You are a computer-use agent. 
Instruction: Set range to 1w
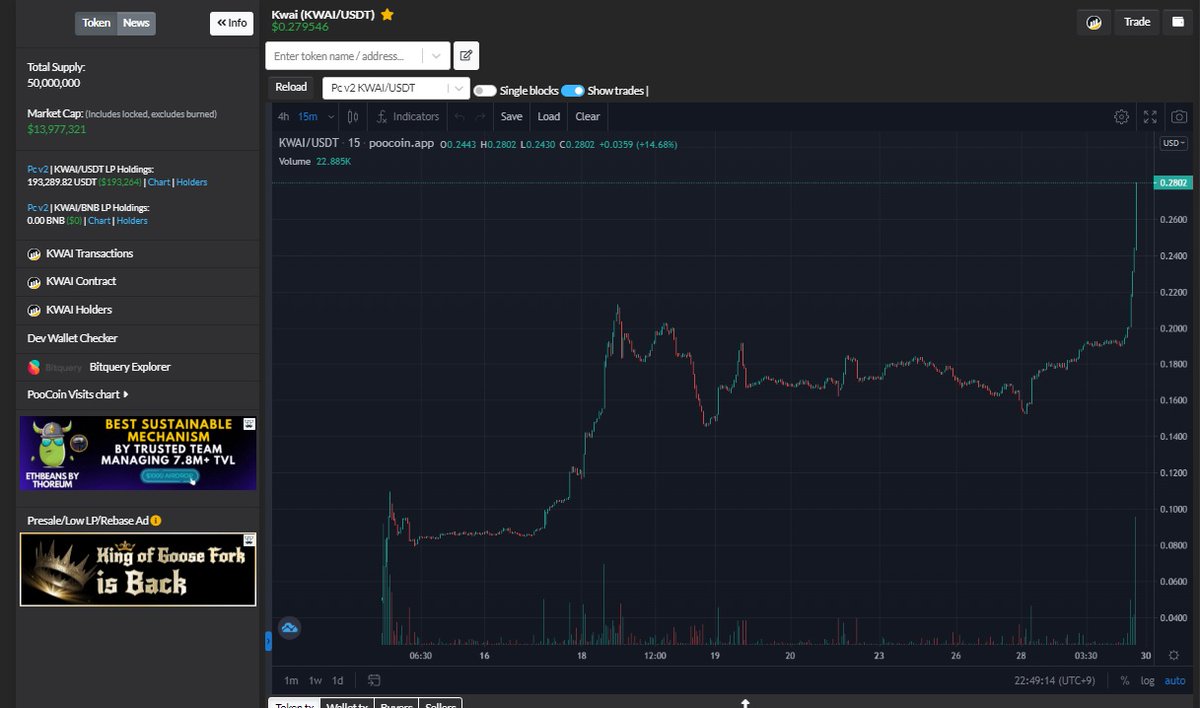(x=315, y=680)
